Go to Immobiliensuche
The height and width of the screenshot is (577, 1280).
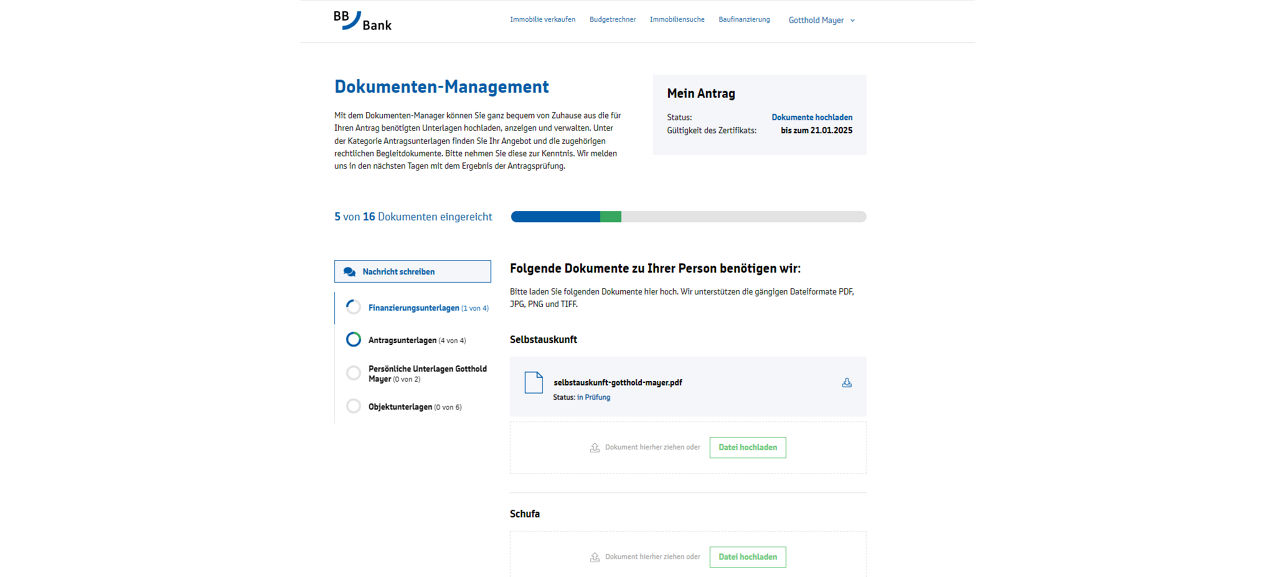click(x=677, y=20)
